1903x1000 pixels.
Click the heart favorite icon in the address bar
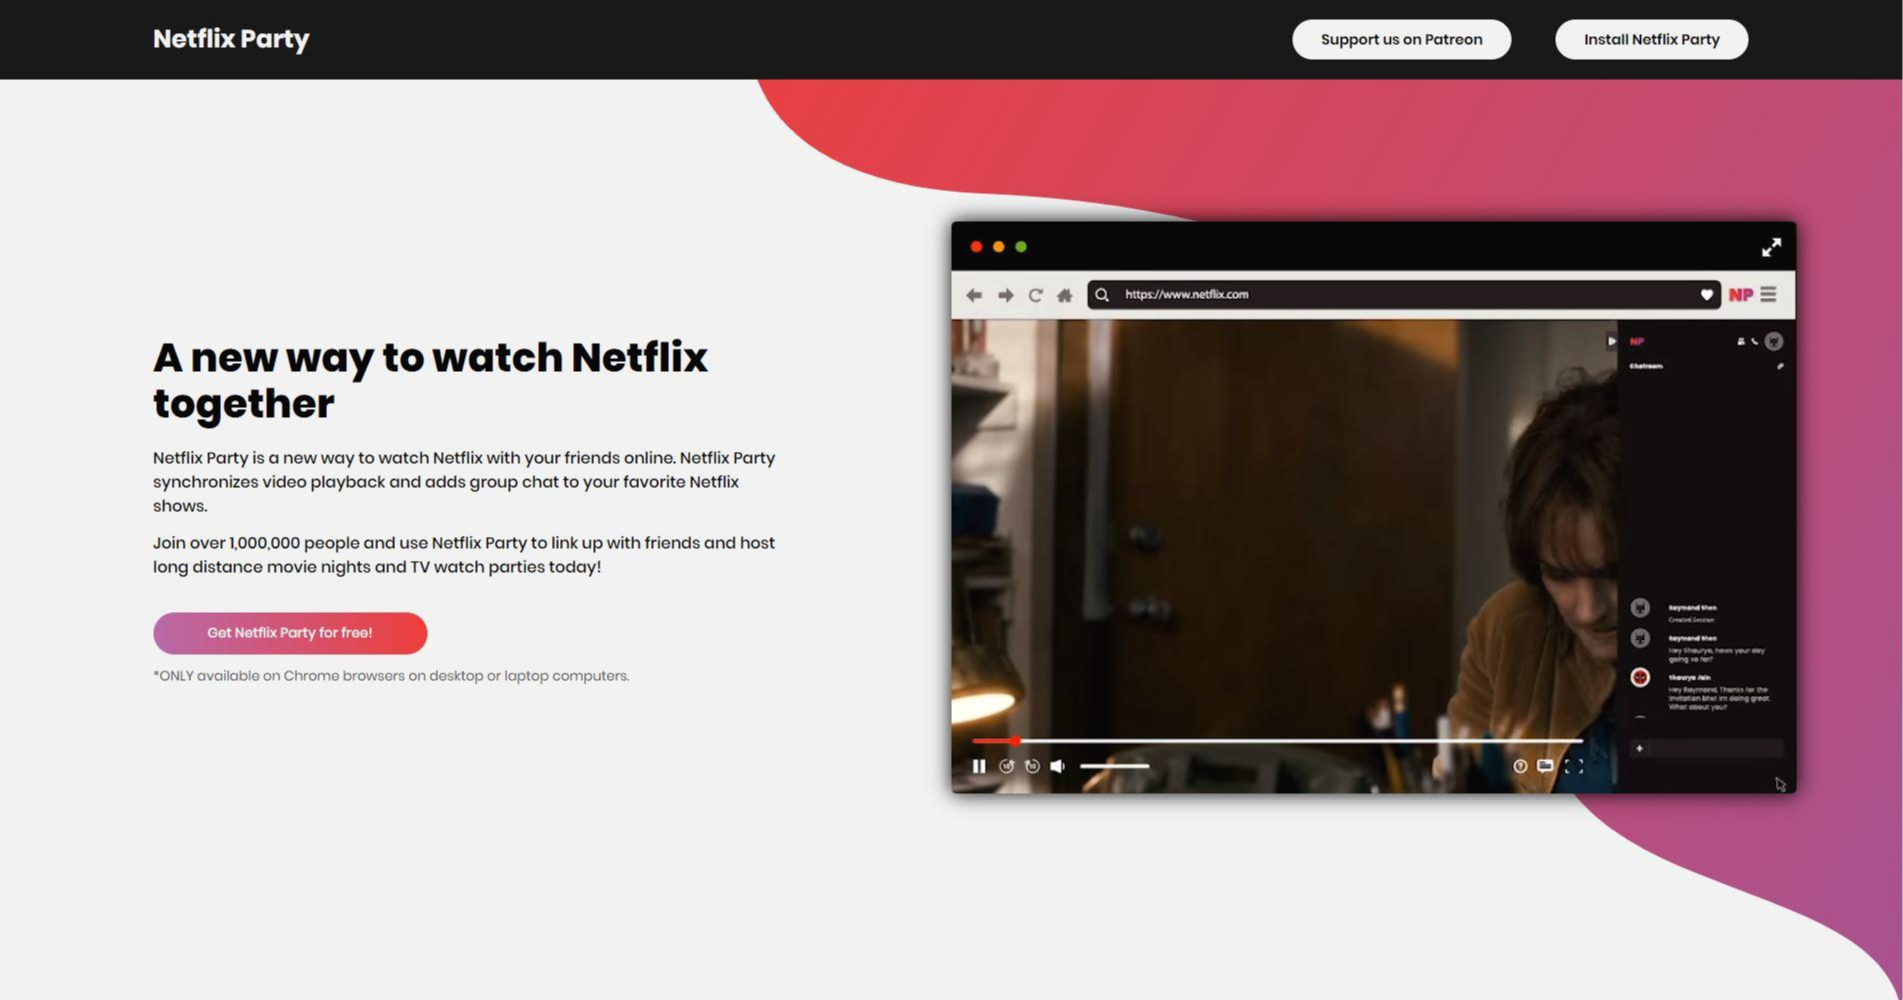click(x=1706, y=295)
